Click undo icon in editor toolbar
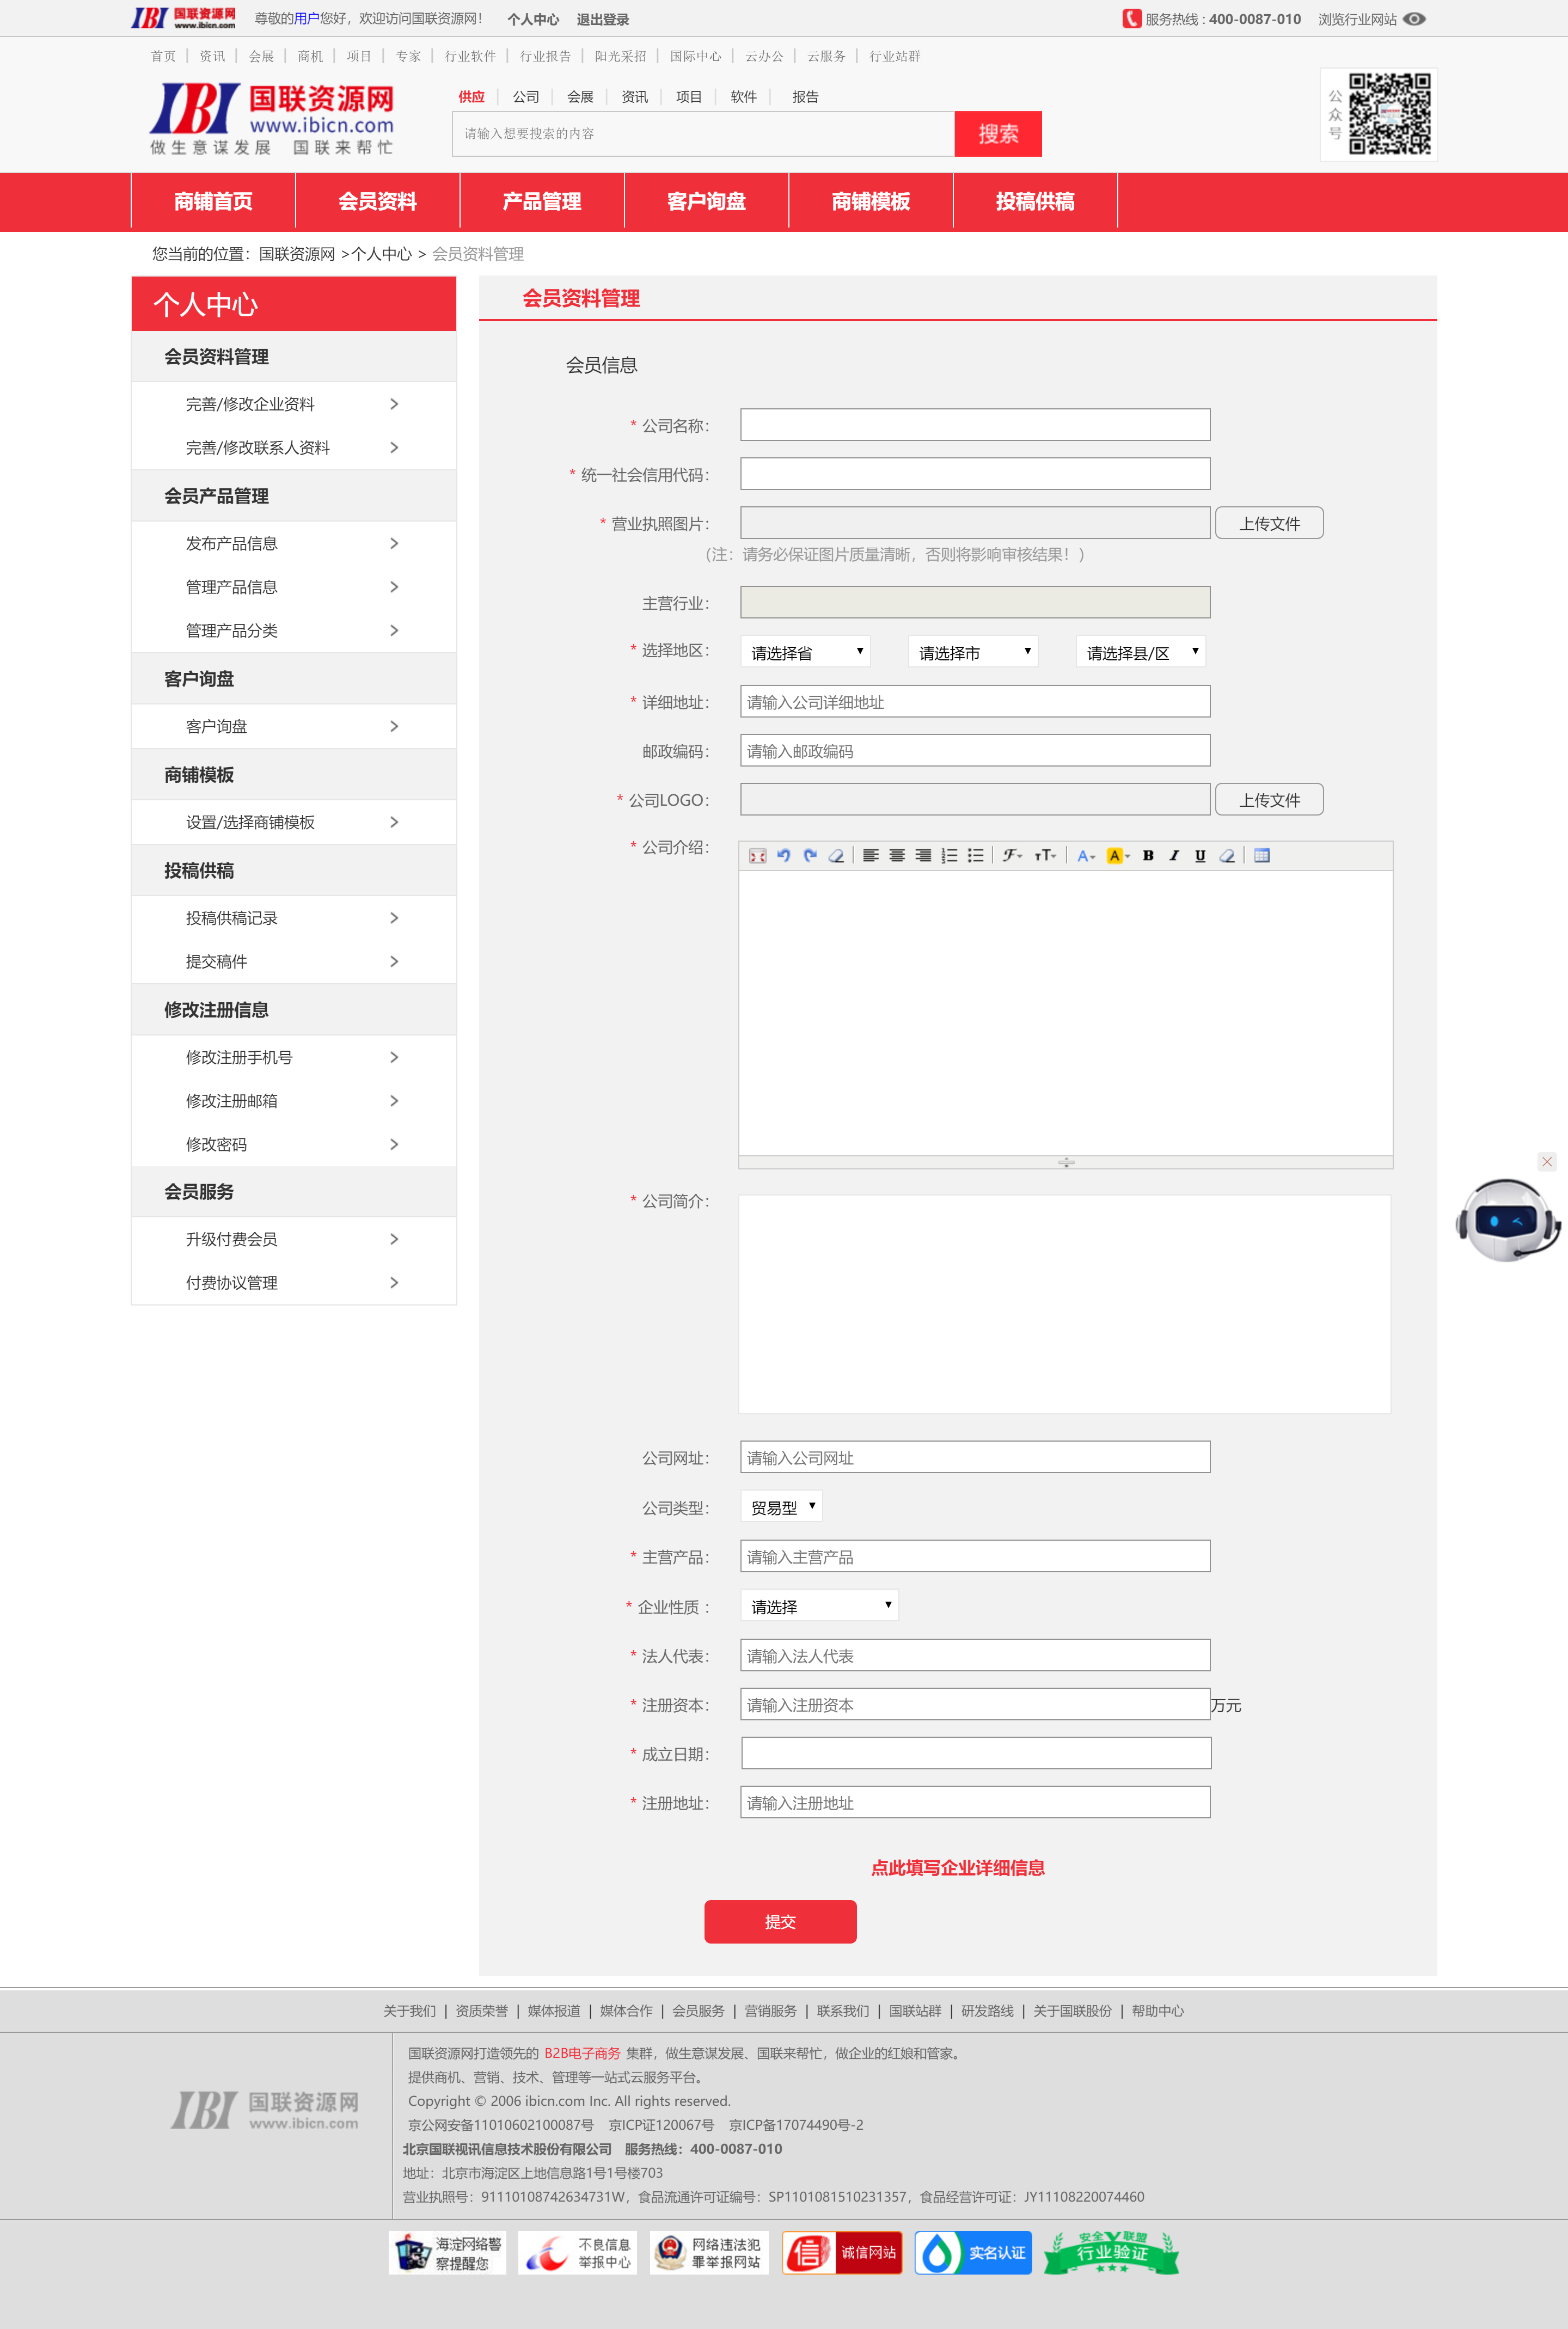Viewport: 1568px width, 2329px height. [x=783, y=855]
